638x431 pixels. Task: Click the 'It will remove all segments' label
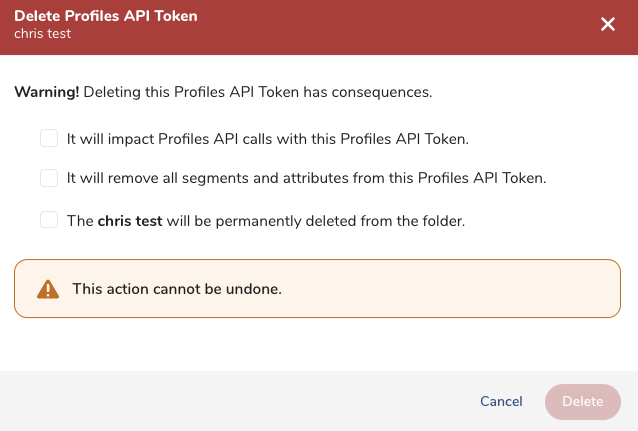tap(306, 178)
